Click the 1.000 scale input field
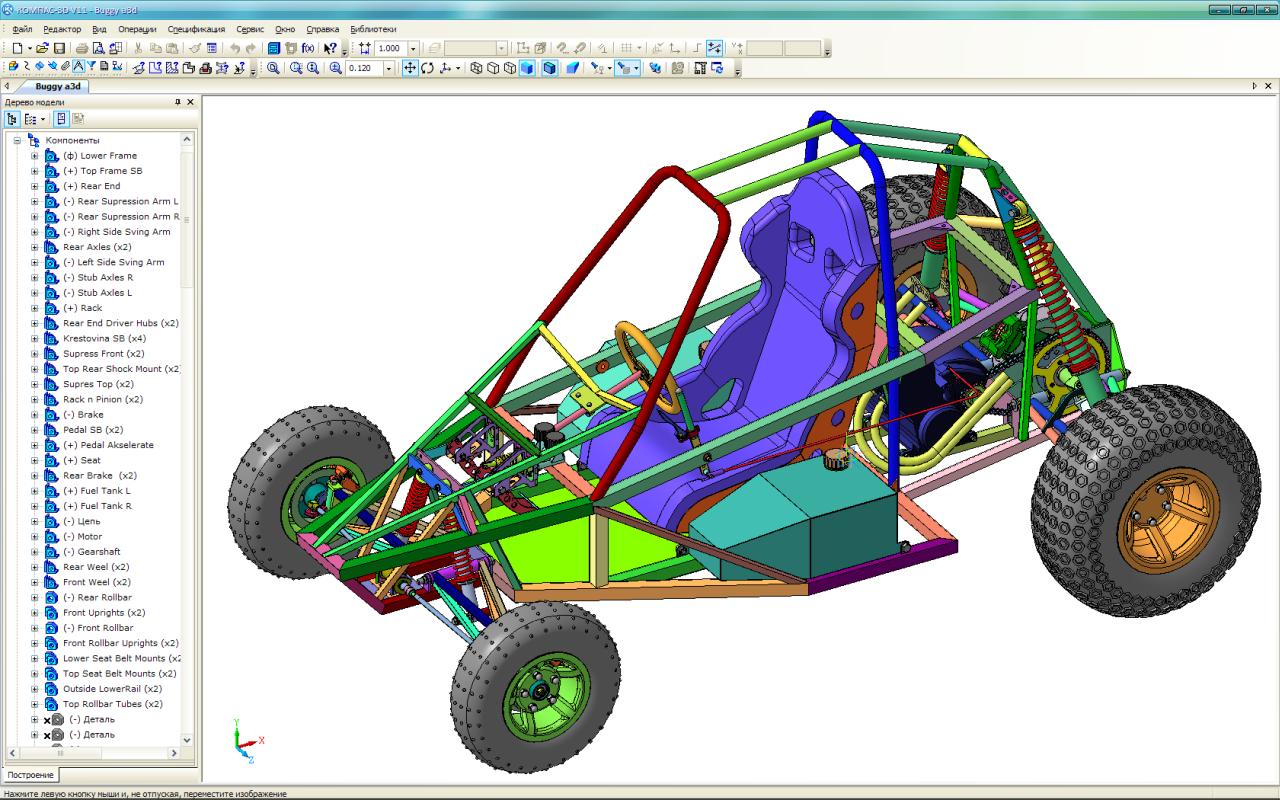 tap(390, 48)
